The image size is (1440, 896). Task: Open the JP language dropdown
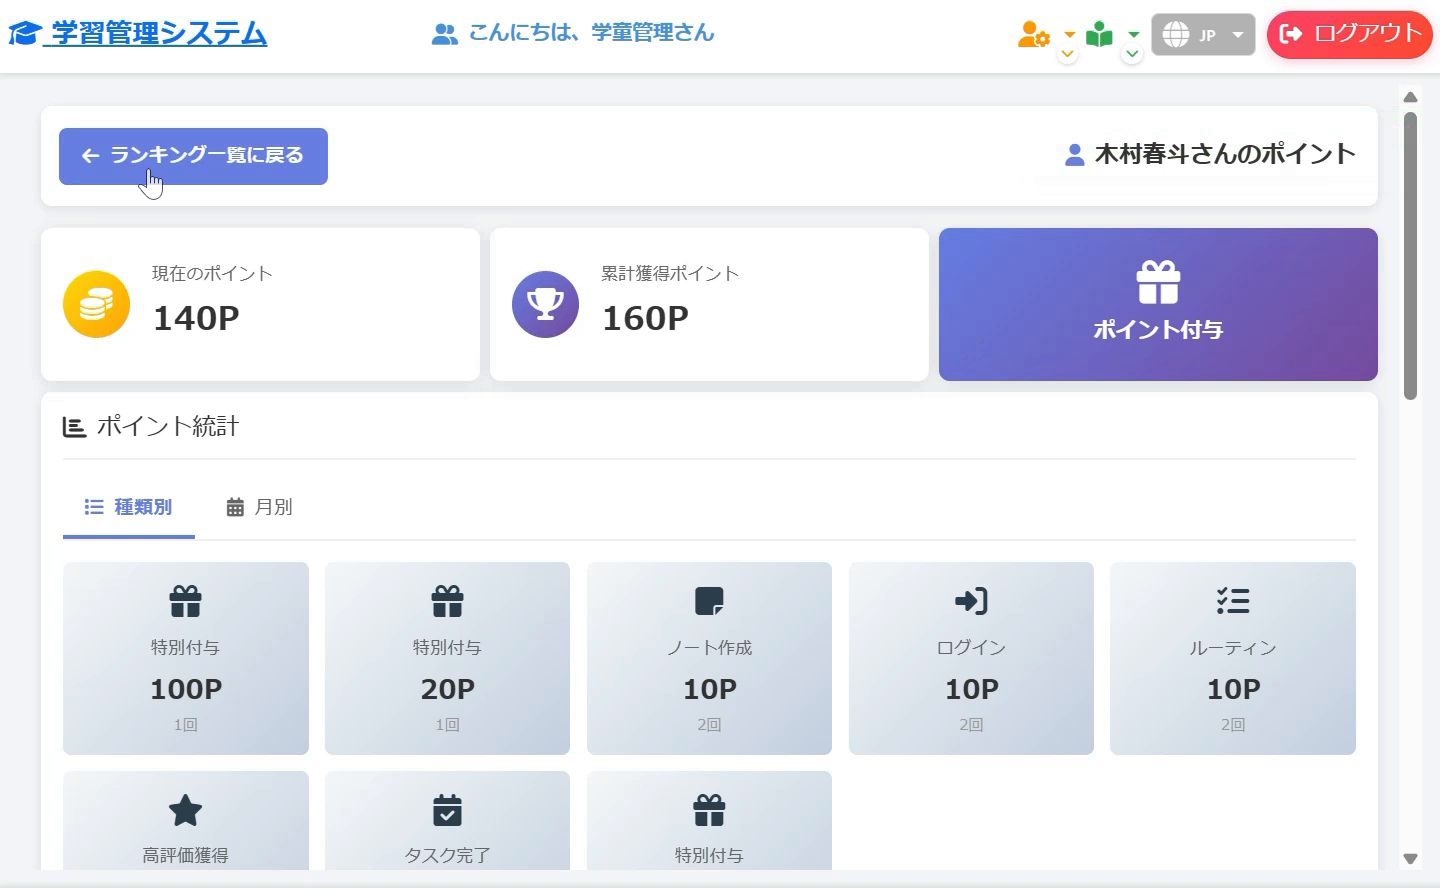pos(1203,34)
